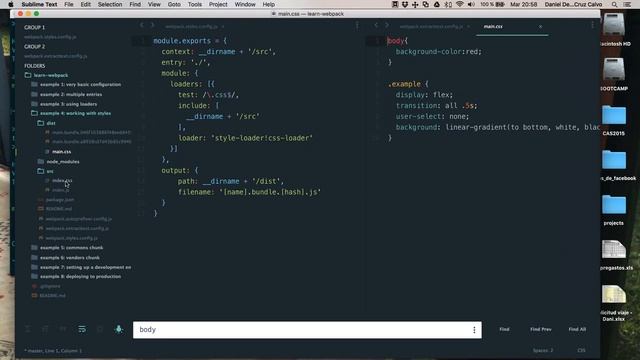Viewport: 640px width, 360px height.
Task: Select webpack.styles.config.js tab in left pane
Action: (191, 26)
